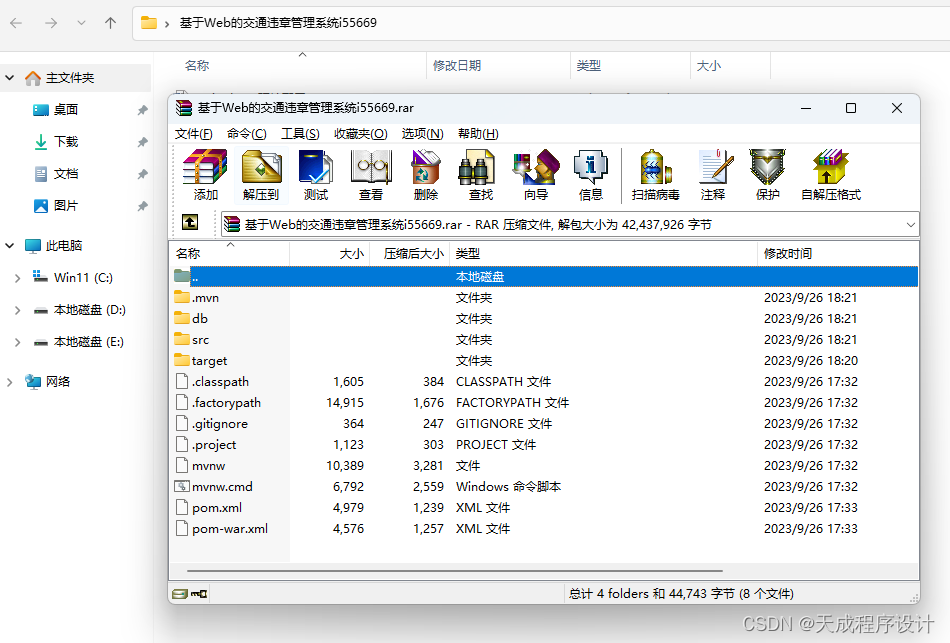
Task: Click the 信息 (Info) toolbar icon
Action: point(590,168)
